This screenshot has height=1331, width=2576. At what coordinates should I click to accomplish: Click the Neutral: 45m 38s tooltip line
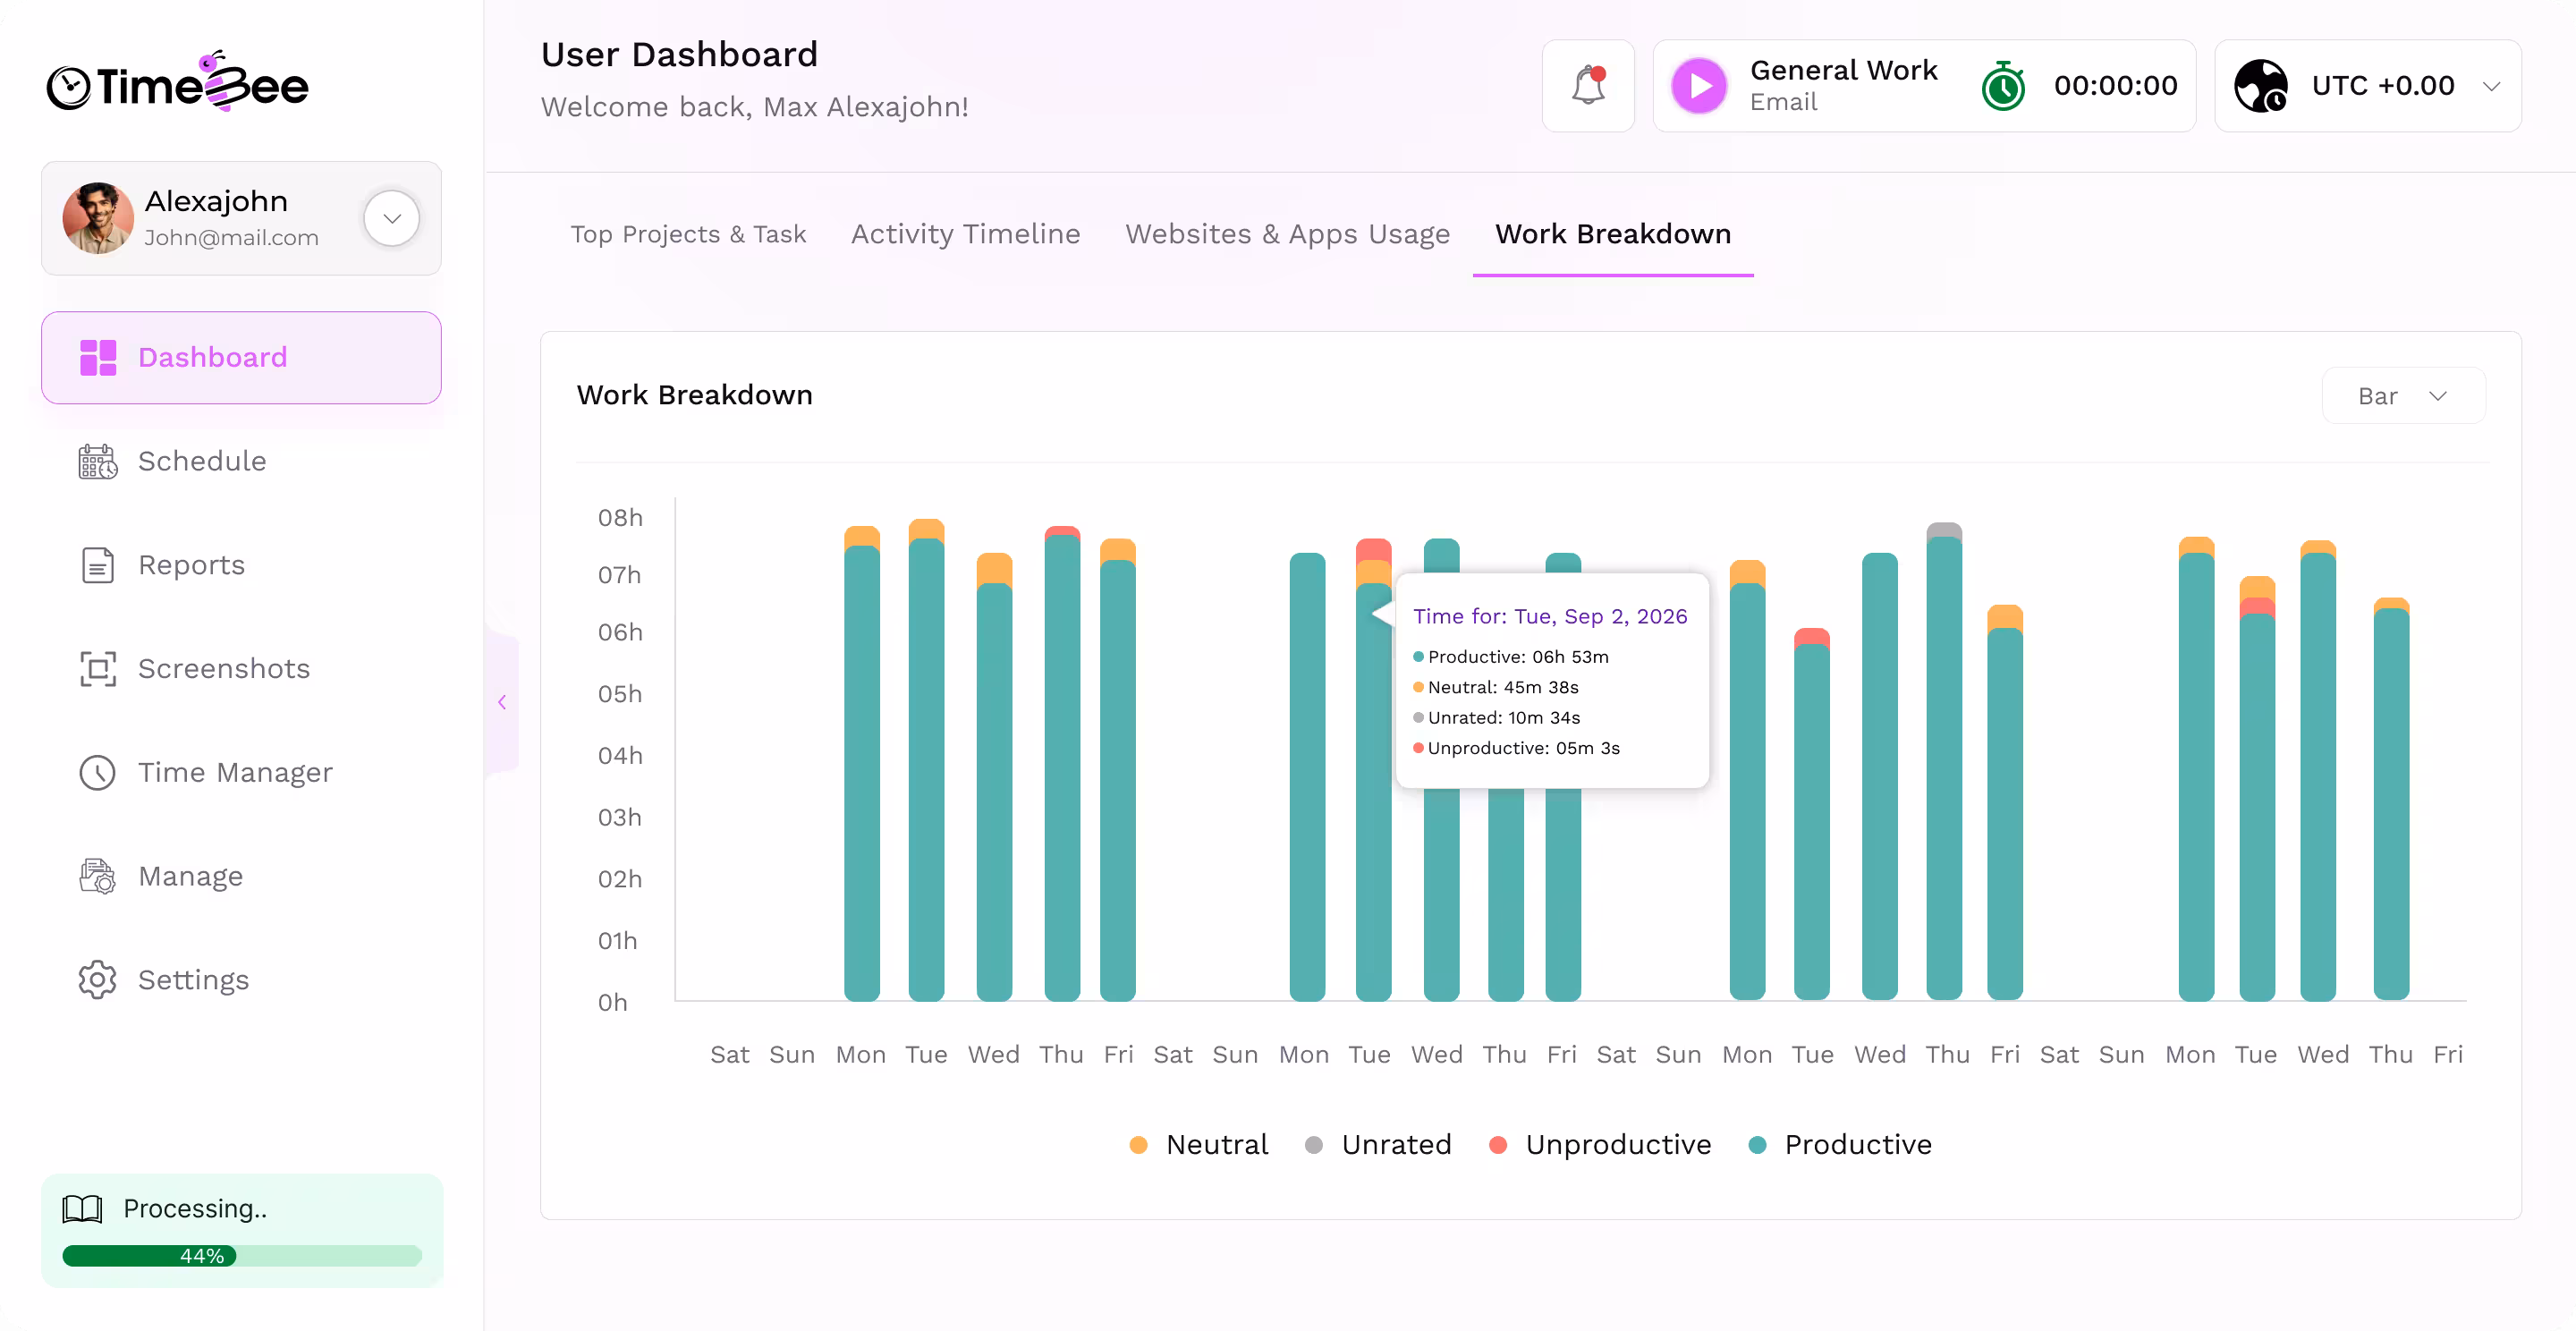point(1496,687)
